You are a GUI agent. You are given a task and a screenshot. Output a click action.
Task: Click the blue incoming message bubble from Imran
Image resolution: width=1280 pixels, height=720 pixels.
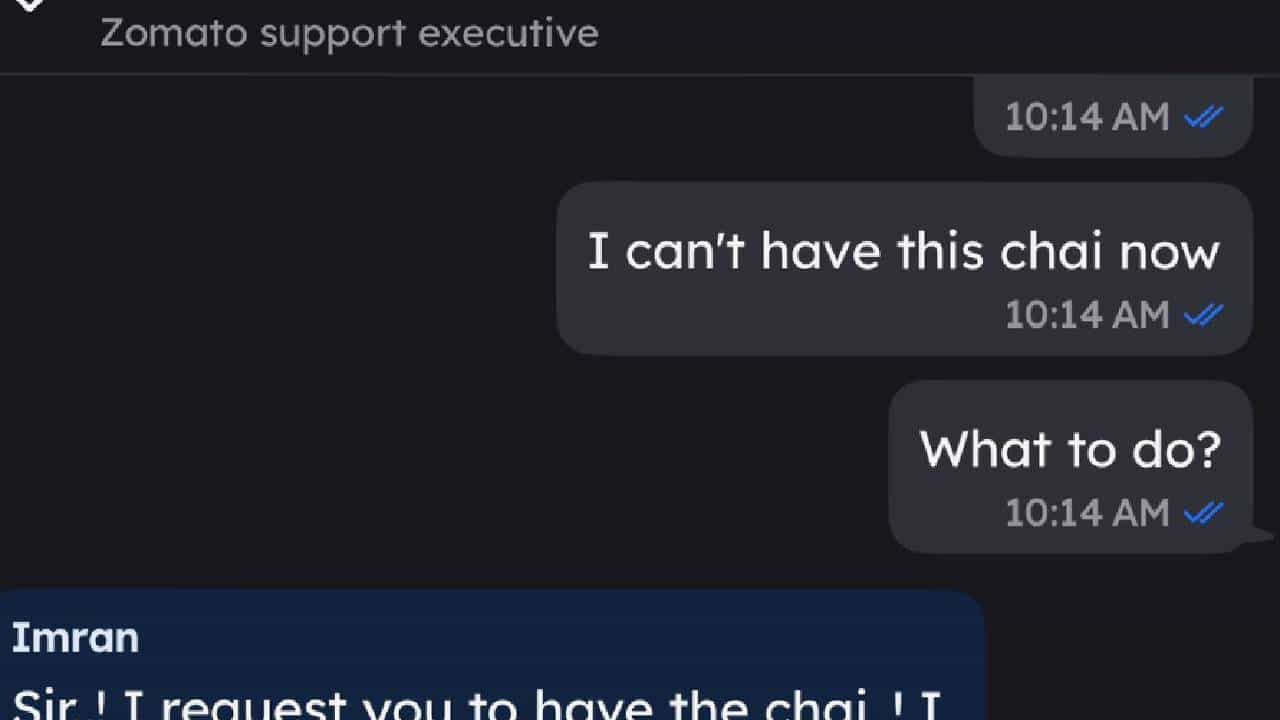pyautogui.click(x=492, y=655)
